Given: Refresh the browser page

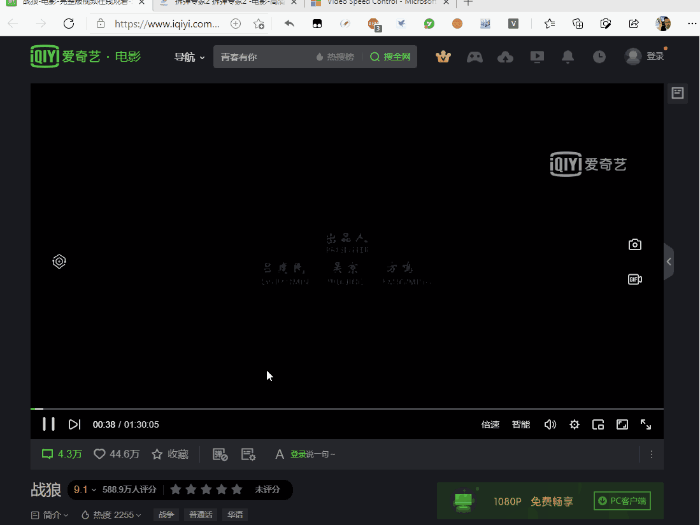Looking at the screenshot, I should pyautogui.click(x=69, y=24).
